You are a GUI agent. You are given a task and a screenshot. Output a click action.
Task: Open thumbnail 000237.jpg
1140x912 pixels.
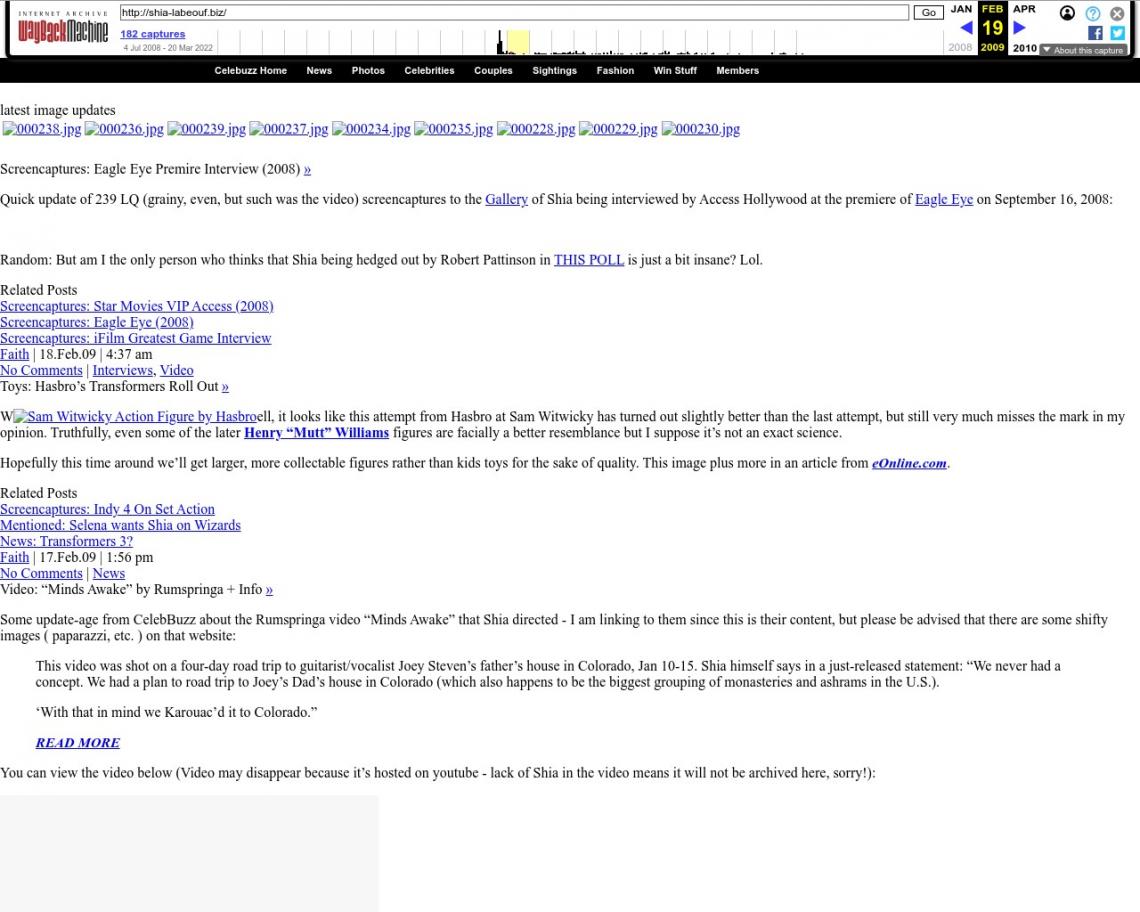[x=289, y=129]
